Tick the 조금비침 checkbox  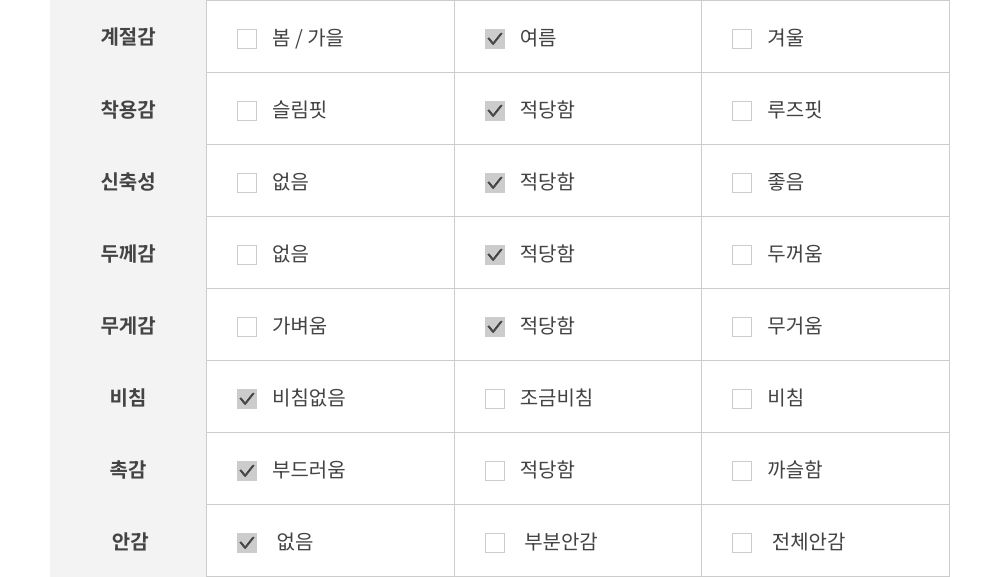point(495,399)
